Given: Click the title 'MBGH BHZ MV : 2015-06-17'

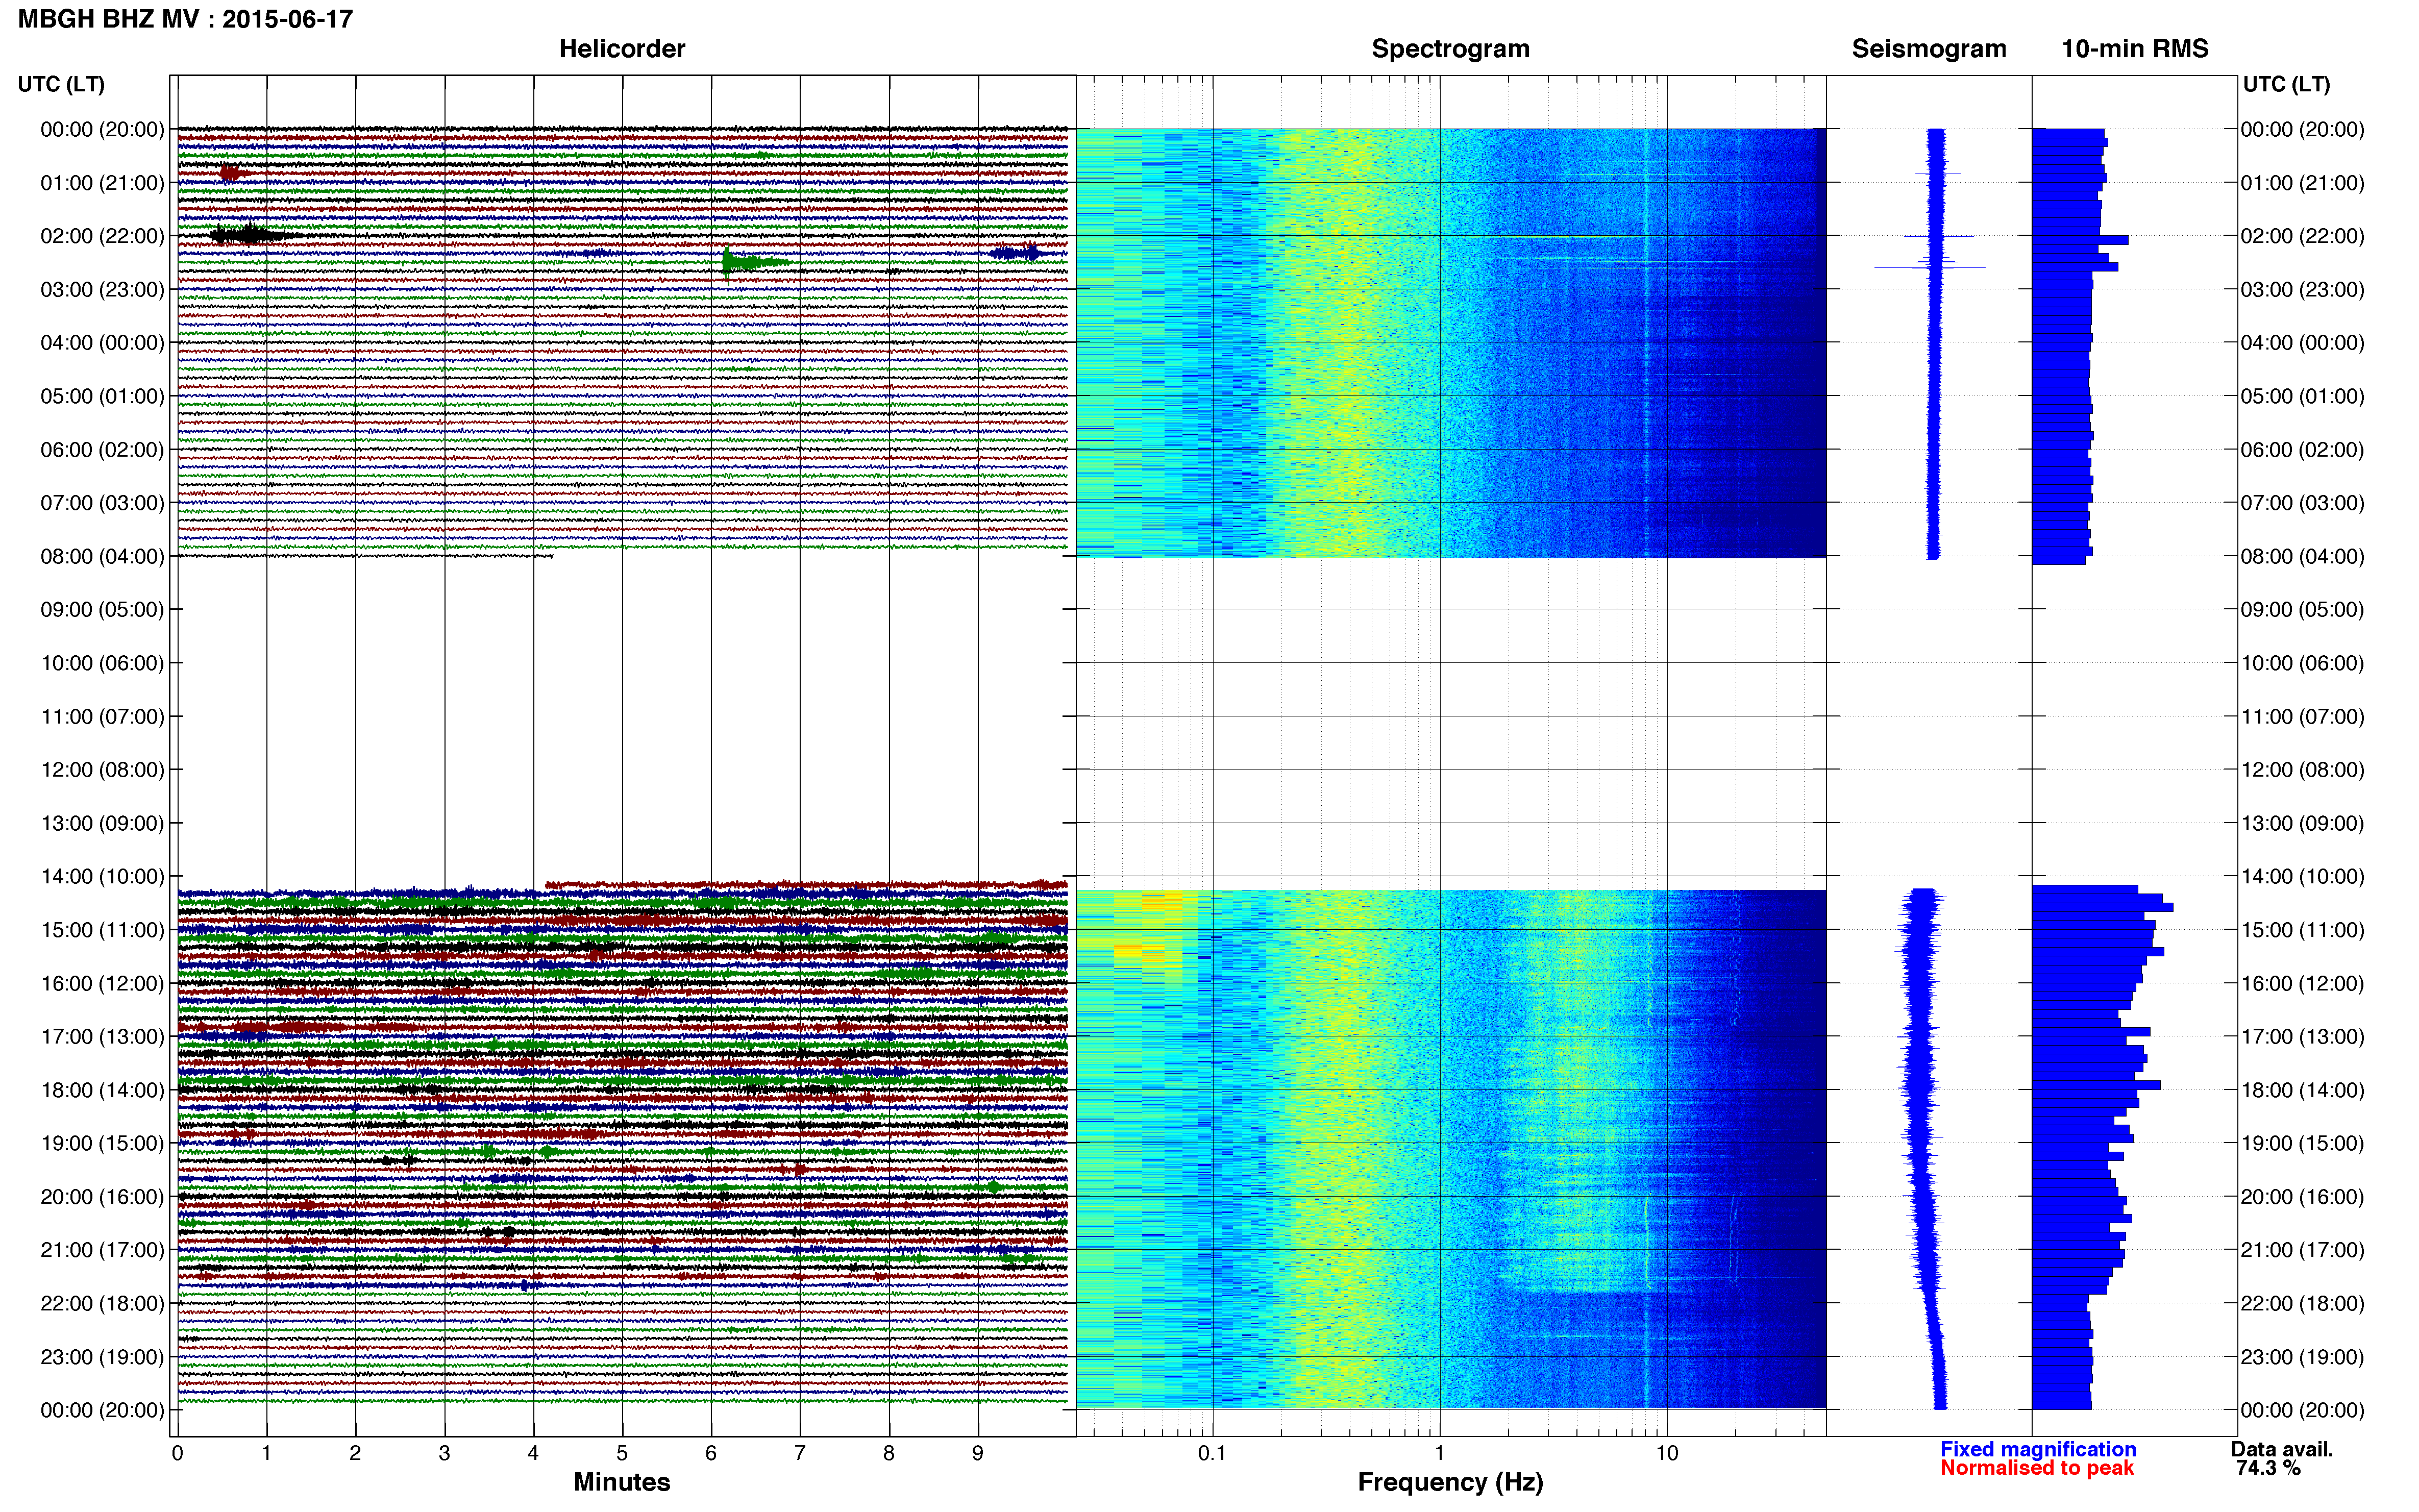Looking at the screenshot, I should pyautogui.click(x=185, y=19).
